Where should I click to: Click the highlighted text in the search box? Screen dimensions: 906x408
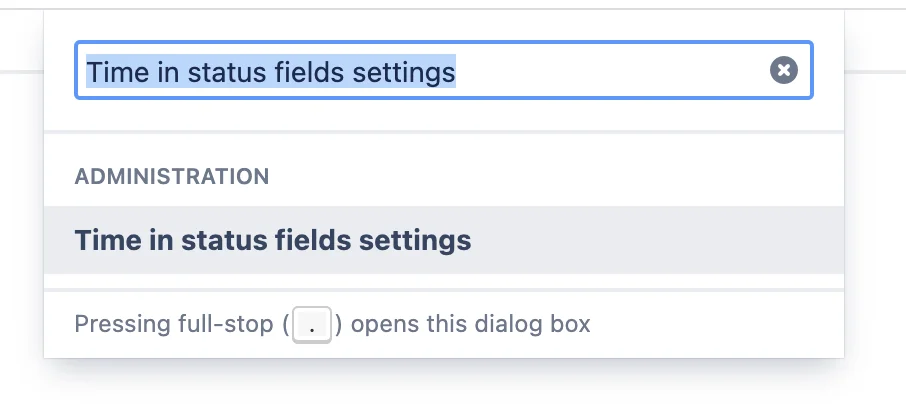coord(271,72)
